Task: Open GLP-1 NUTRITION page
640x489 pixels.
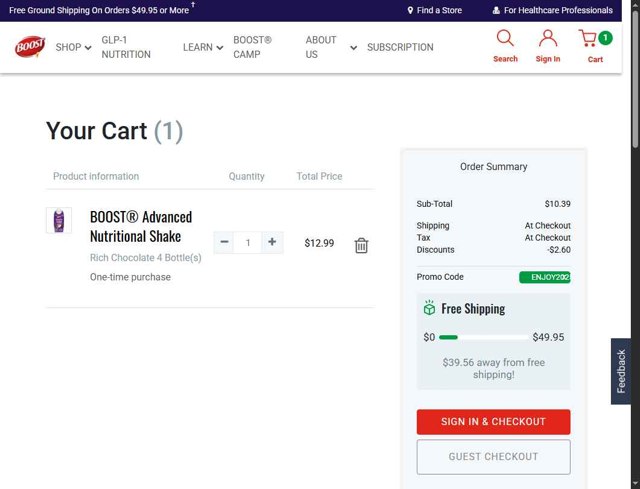Action: [126, 47]
